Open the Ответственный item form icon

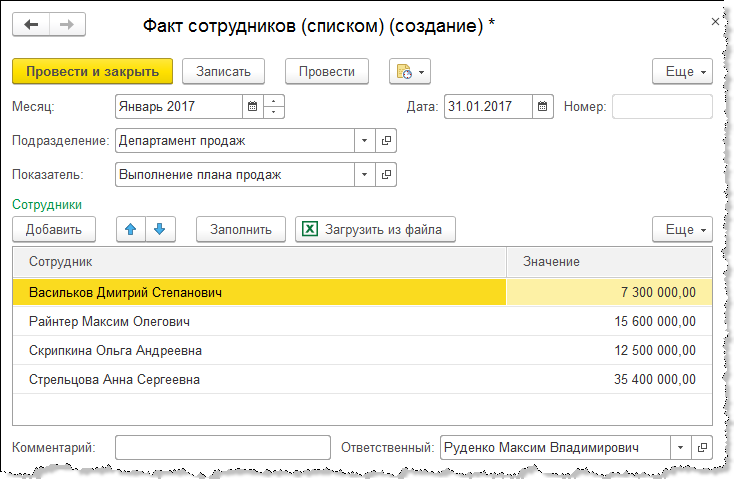click(x=703, y=447)
